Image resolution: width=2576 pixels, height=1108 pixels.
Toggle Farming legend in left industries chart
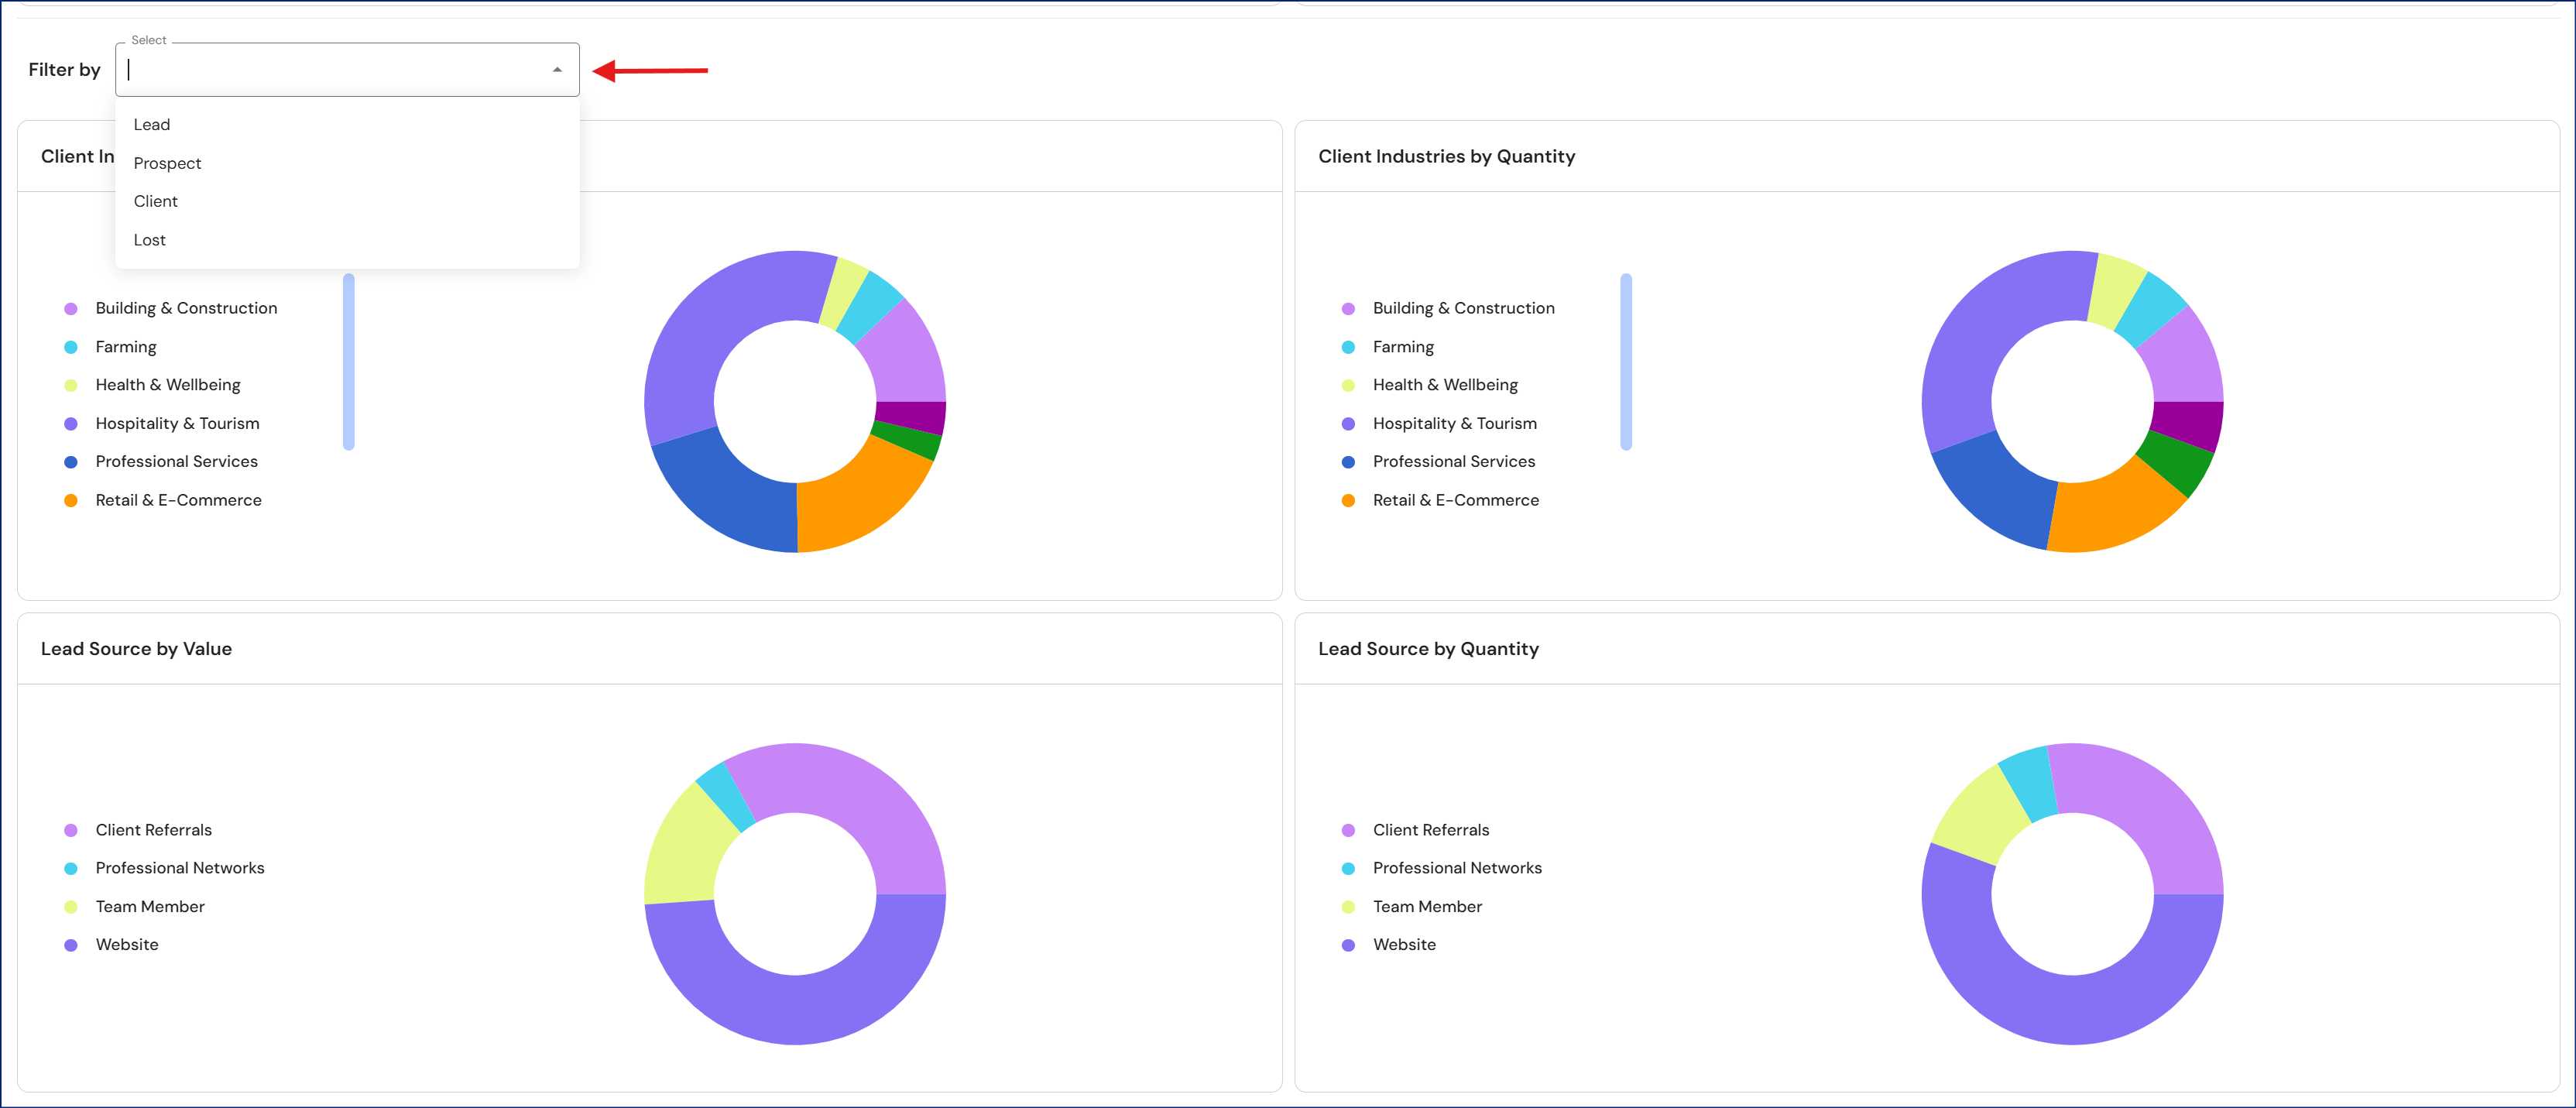pyautogui.click(x=125, y=347)
